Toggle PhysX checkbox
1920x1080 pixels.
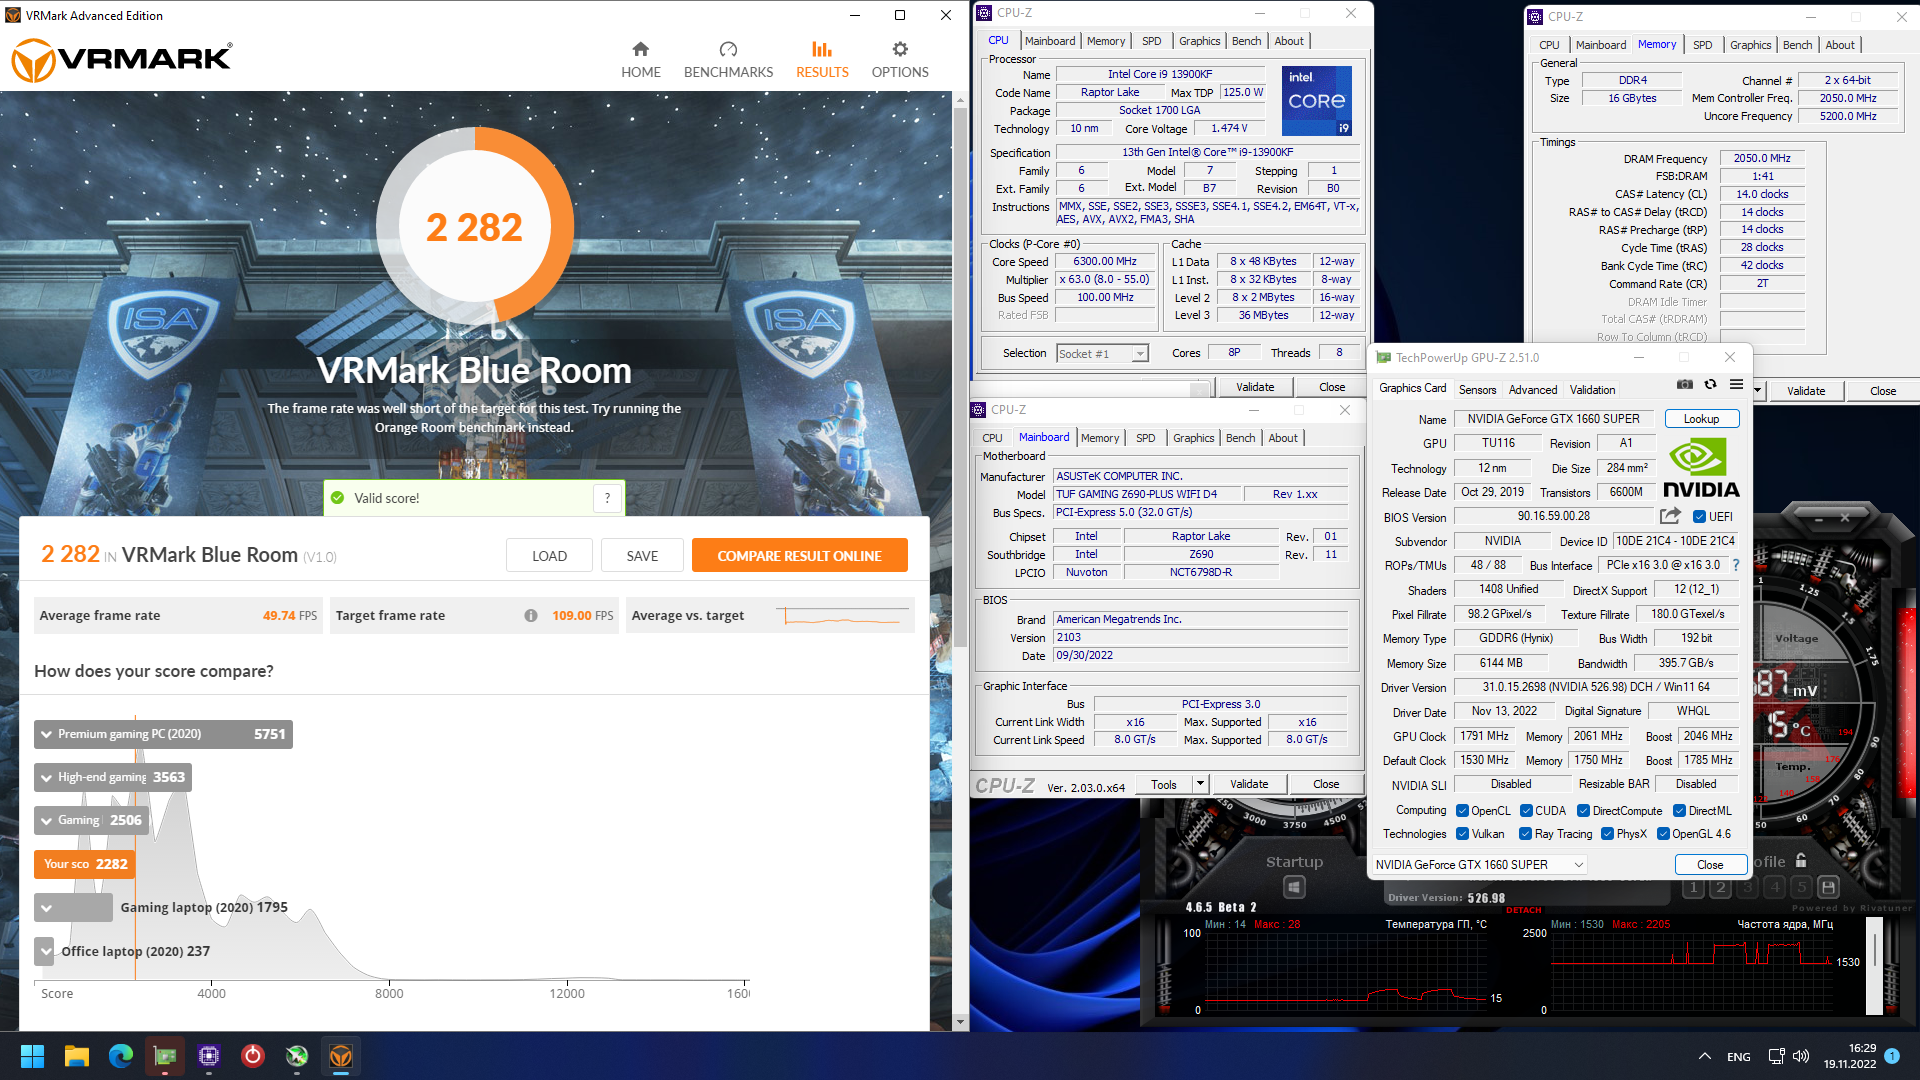(1607, 834)
